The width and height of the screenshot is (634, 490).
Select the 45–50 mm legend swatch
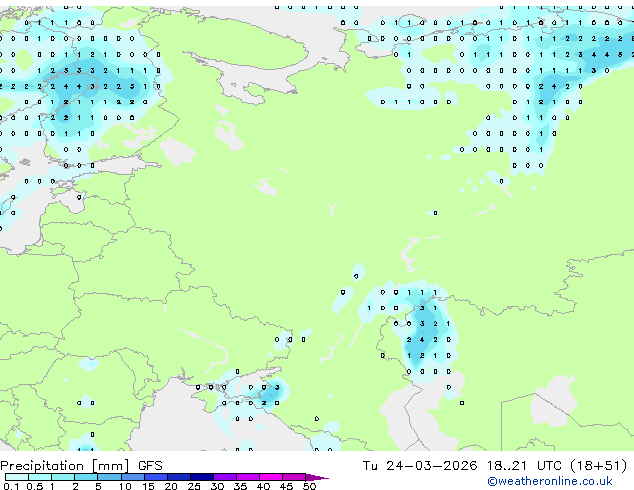(294, 477)
